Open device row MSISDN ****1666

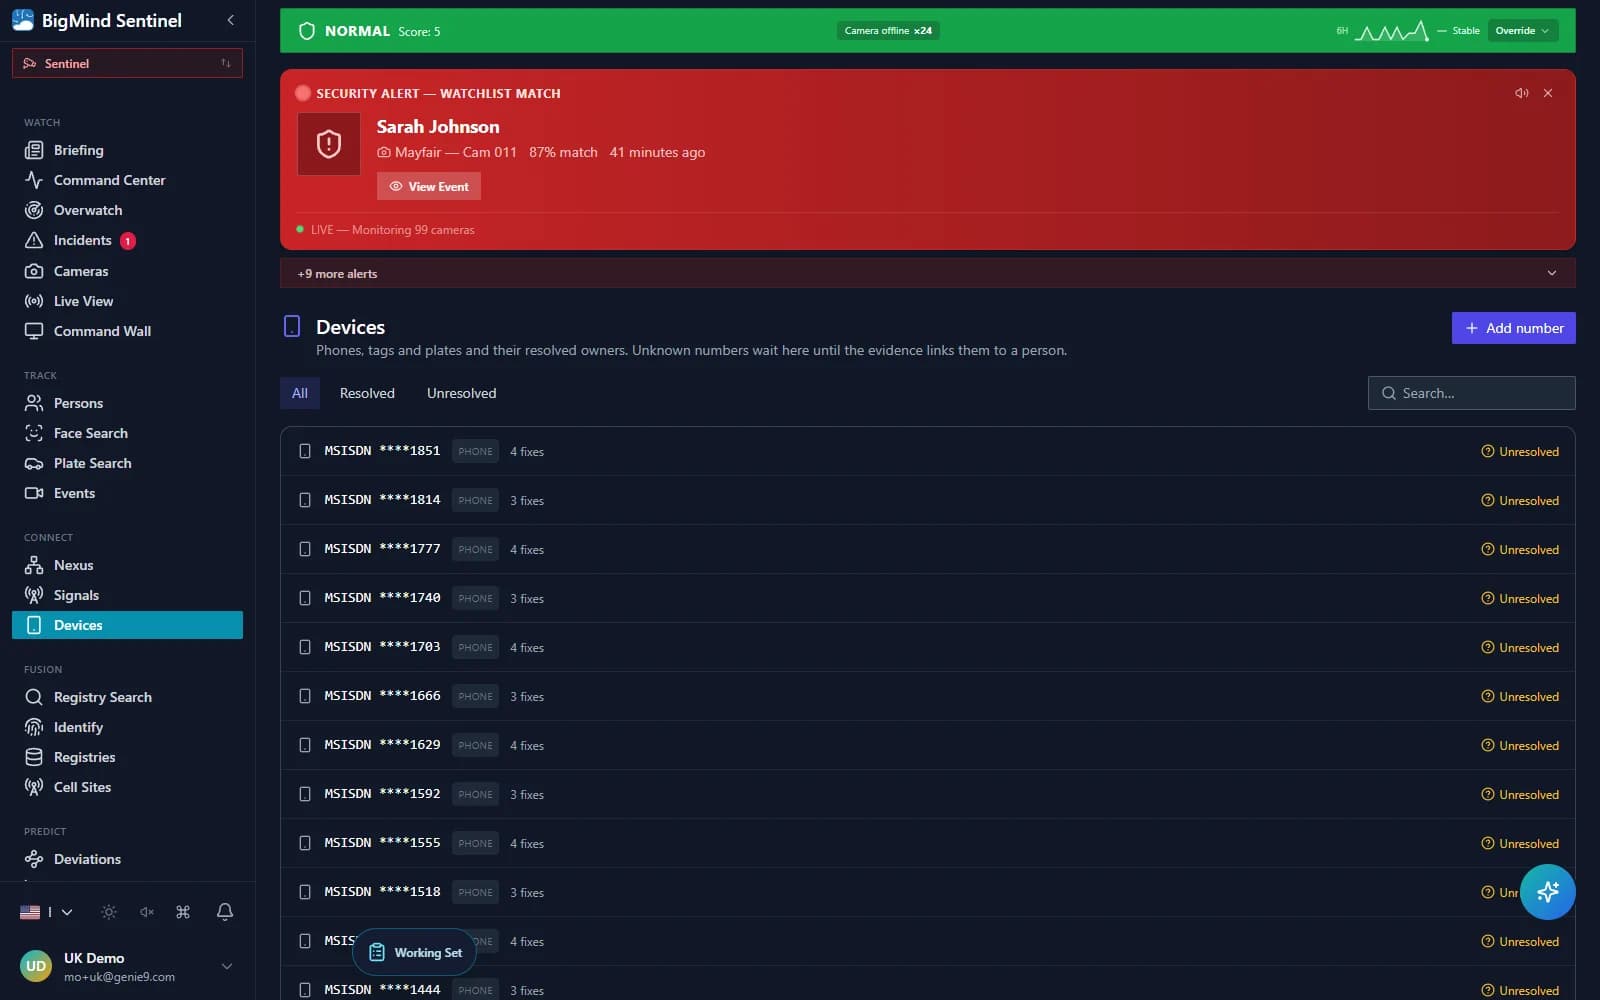[x=927, y=696]
